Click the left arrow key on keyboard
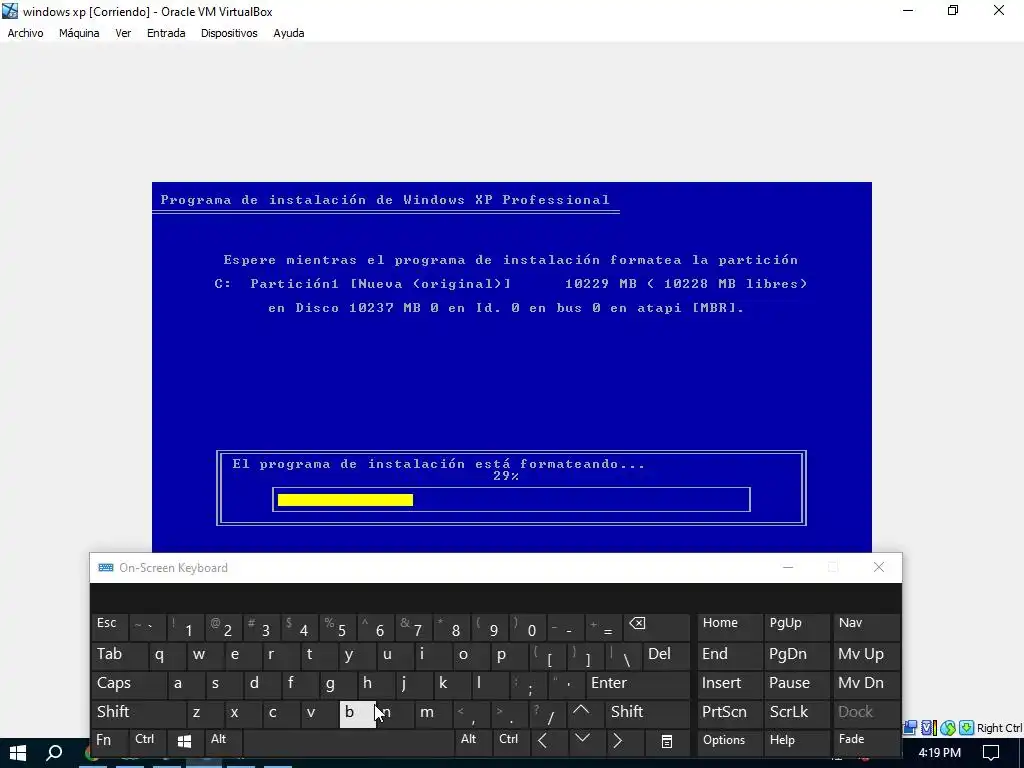Screen dimensions: 1024x768 (x=543, y=741)
